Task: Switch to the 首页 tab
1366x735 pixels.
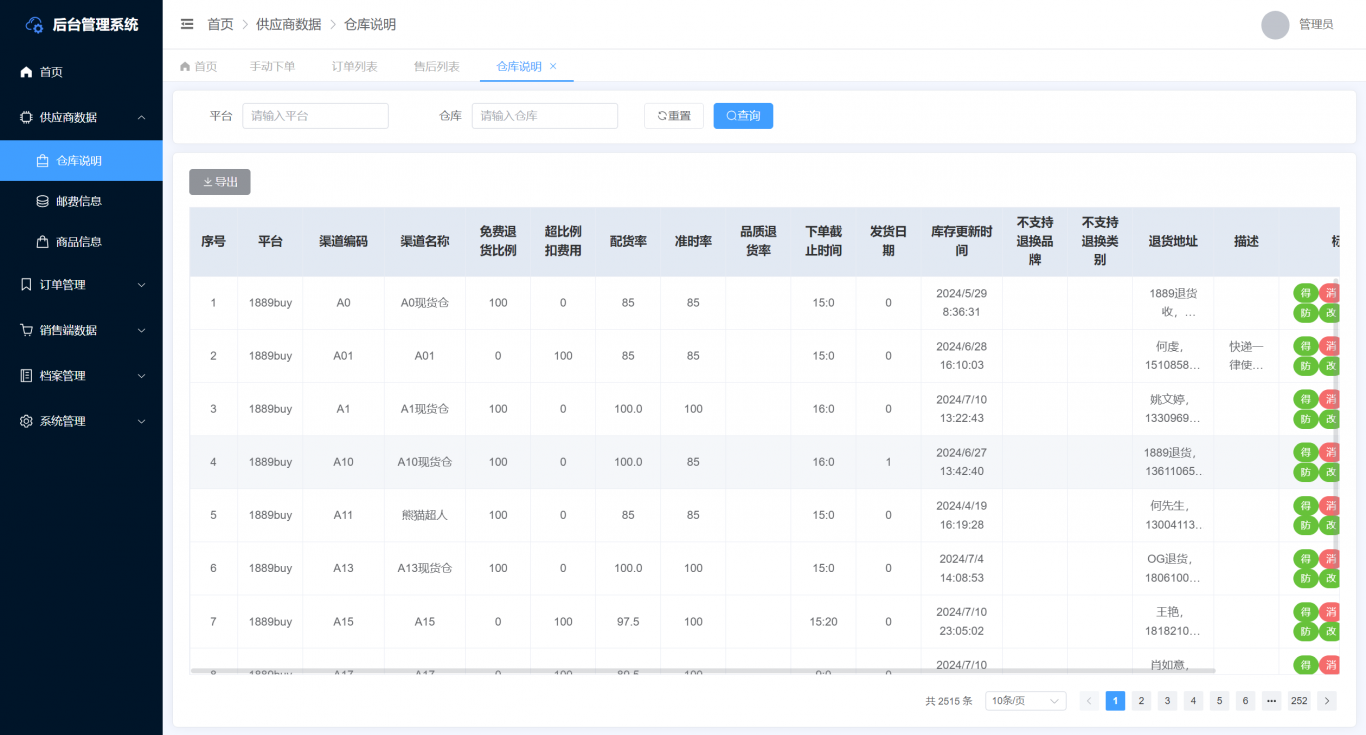Action: coord(198,66)
